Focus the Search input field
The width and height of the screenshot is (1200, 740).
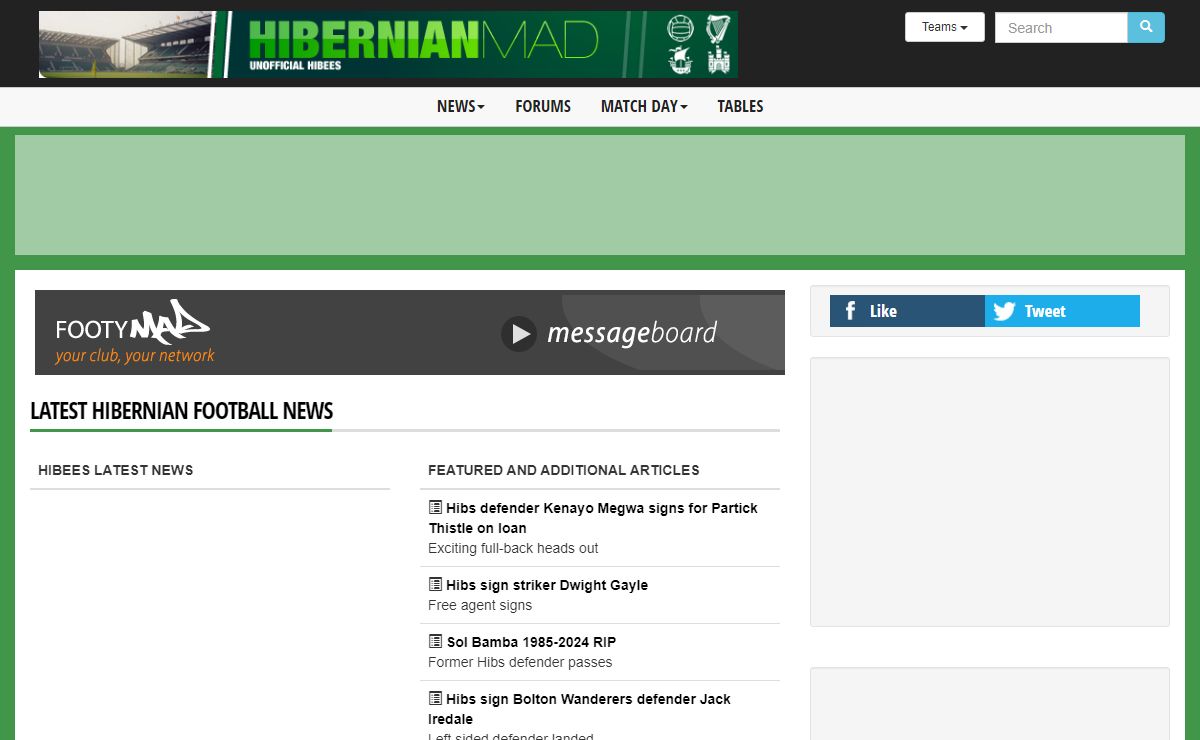[1061, 27]
